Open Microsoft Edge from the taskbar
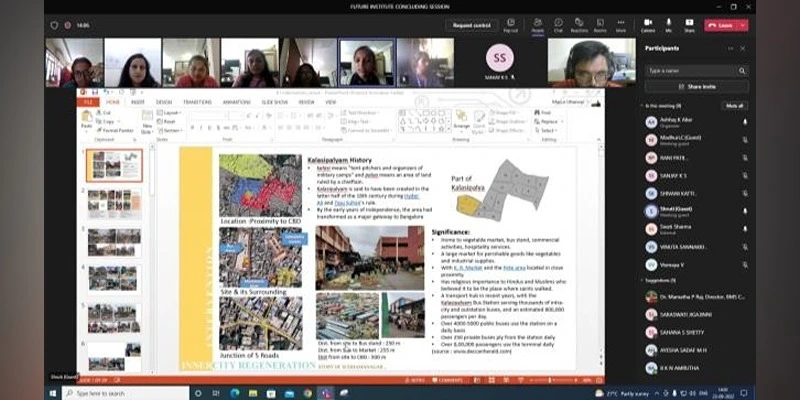The width and height of the screenshot is (800, 400). [234, 393]
